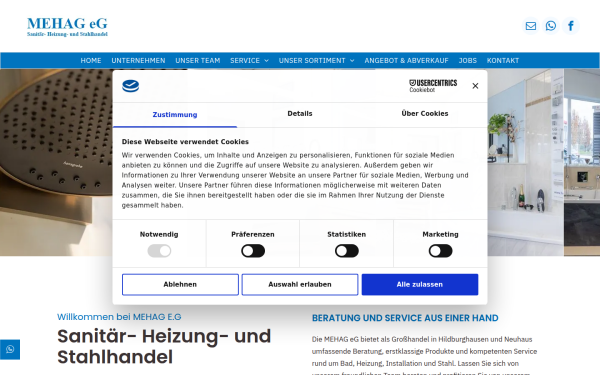Expand the Service menu chevron
This screenshot has height=375, width=600.
point(266,61)
